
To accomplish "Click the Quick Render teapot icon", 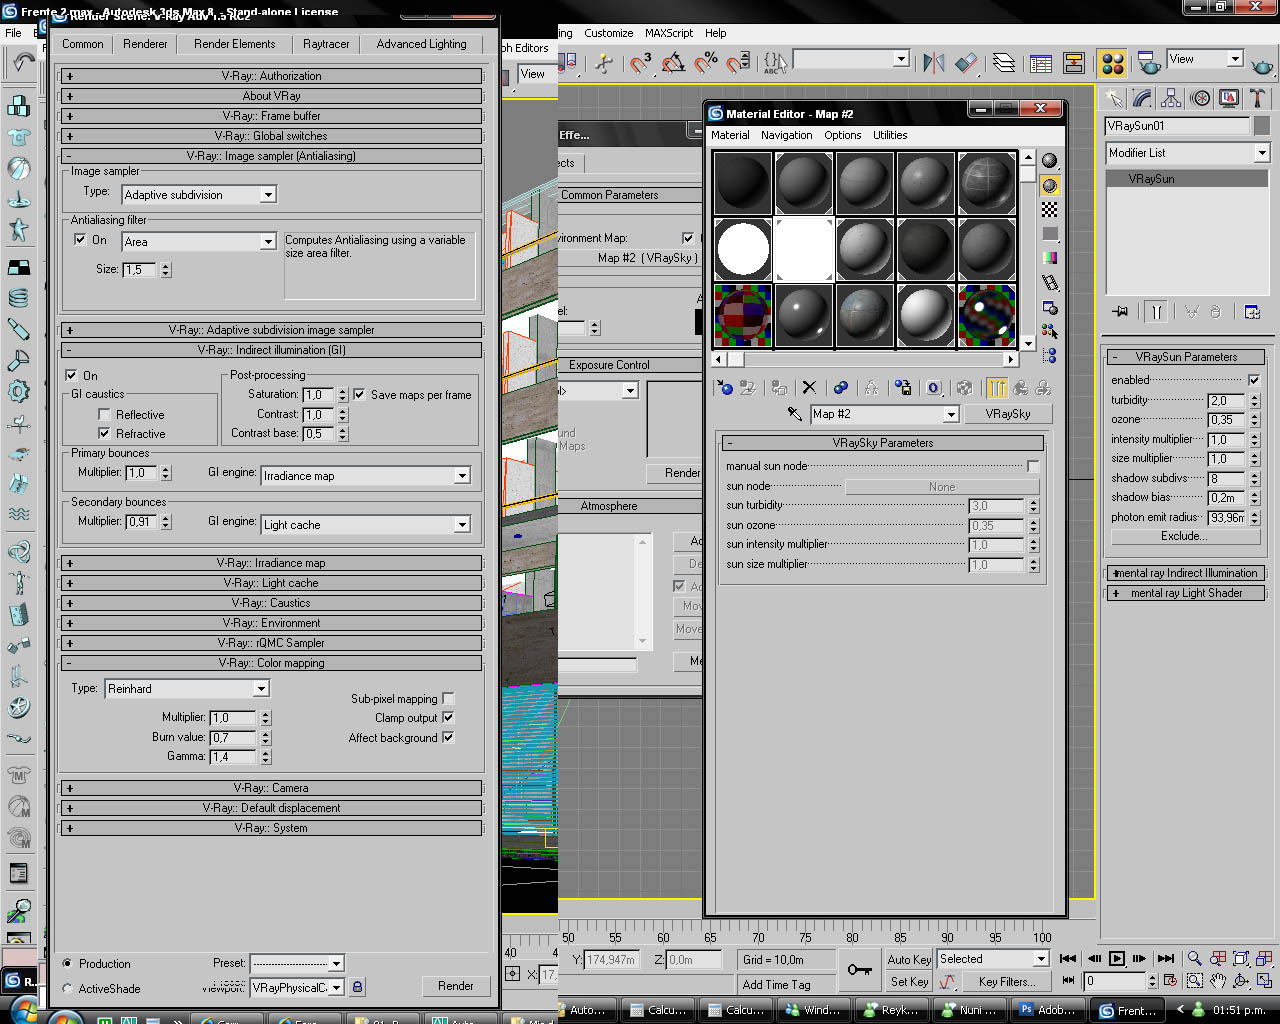I will [x=1262, y=64].
